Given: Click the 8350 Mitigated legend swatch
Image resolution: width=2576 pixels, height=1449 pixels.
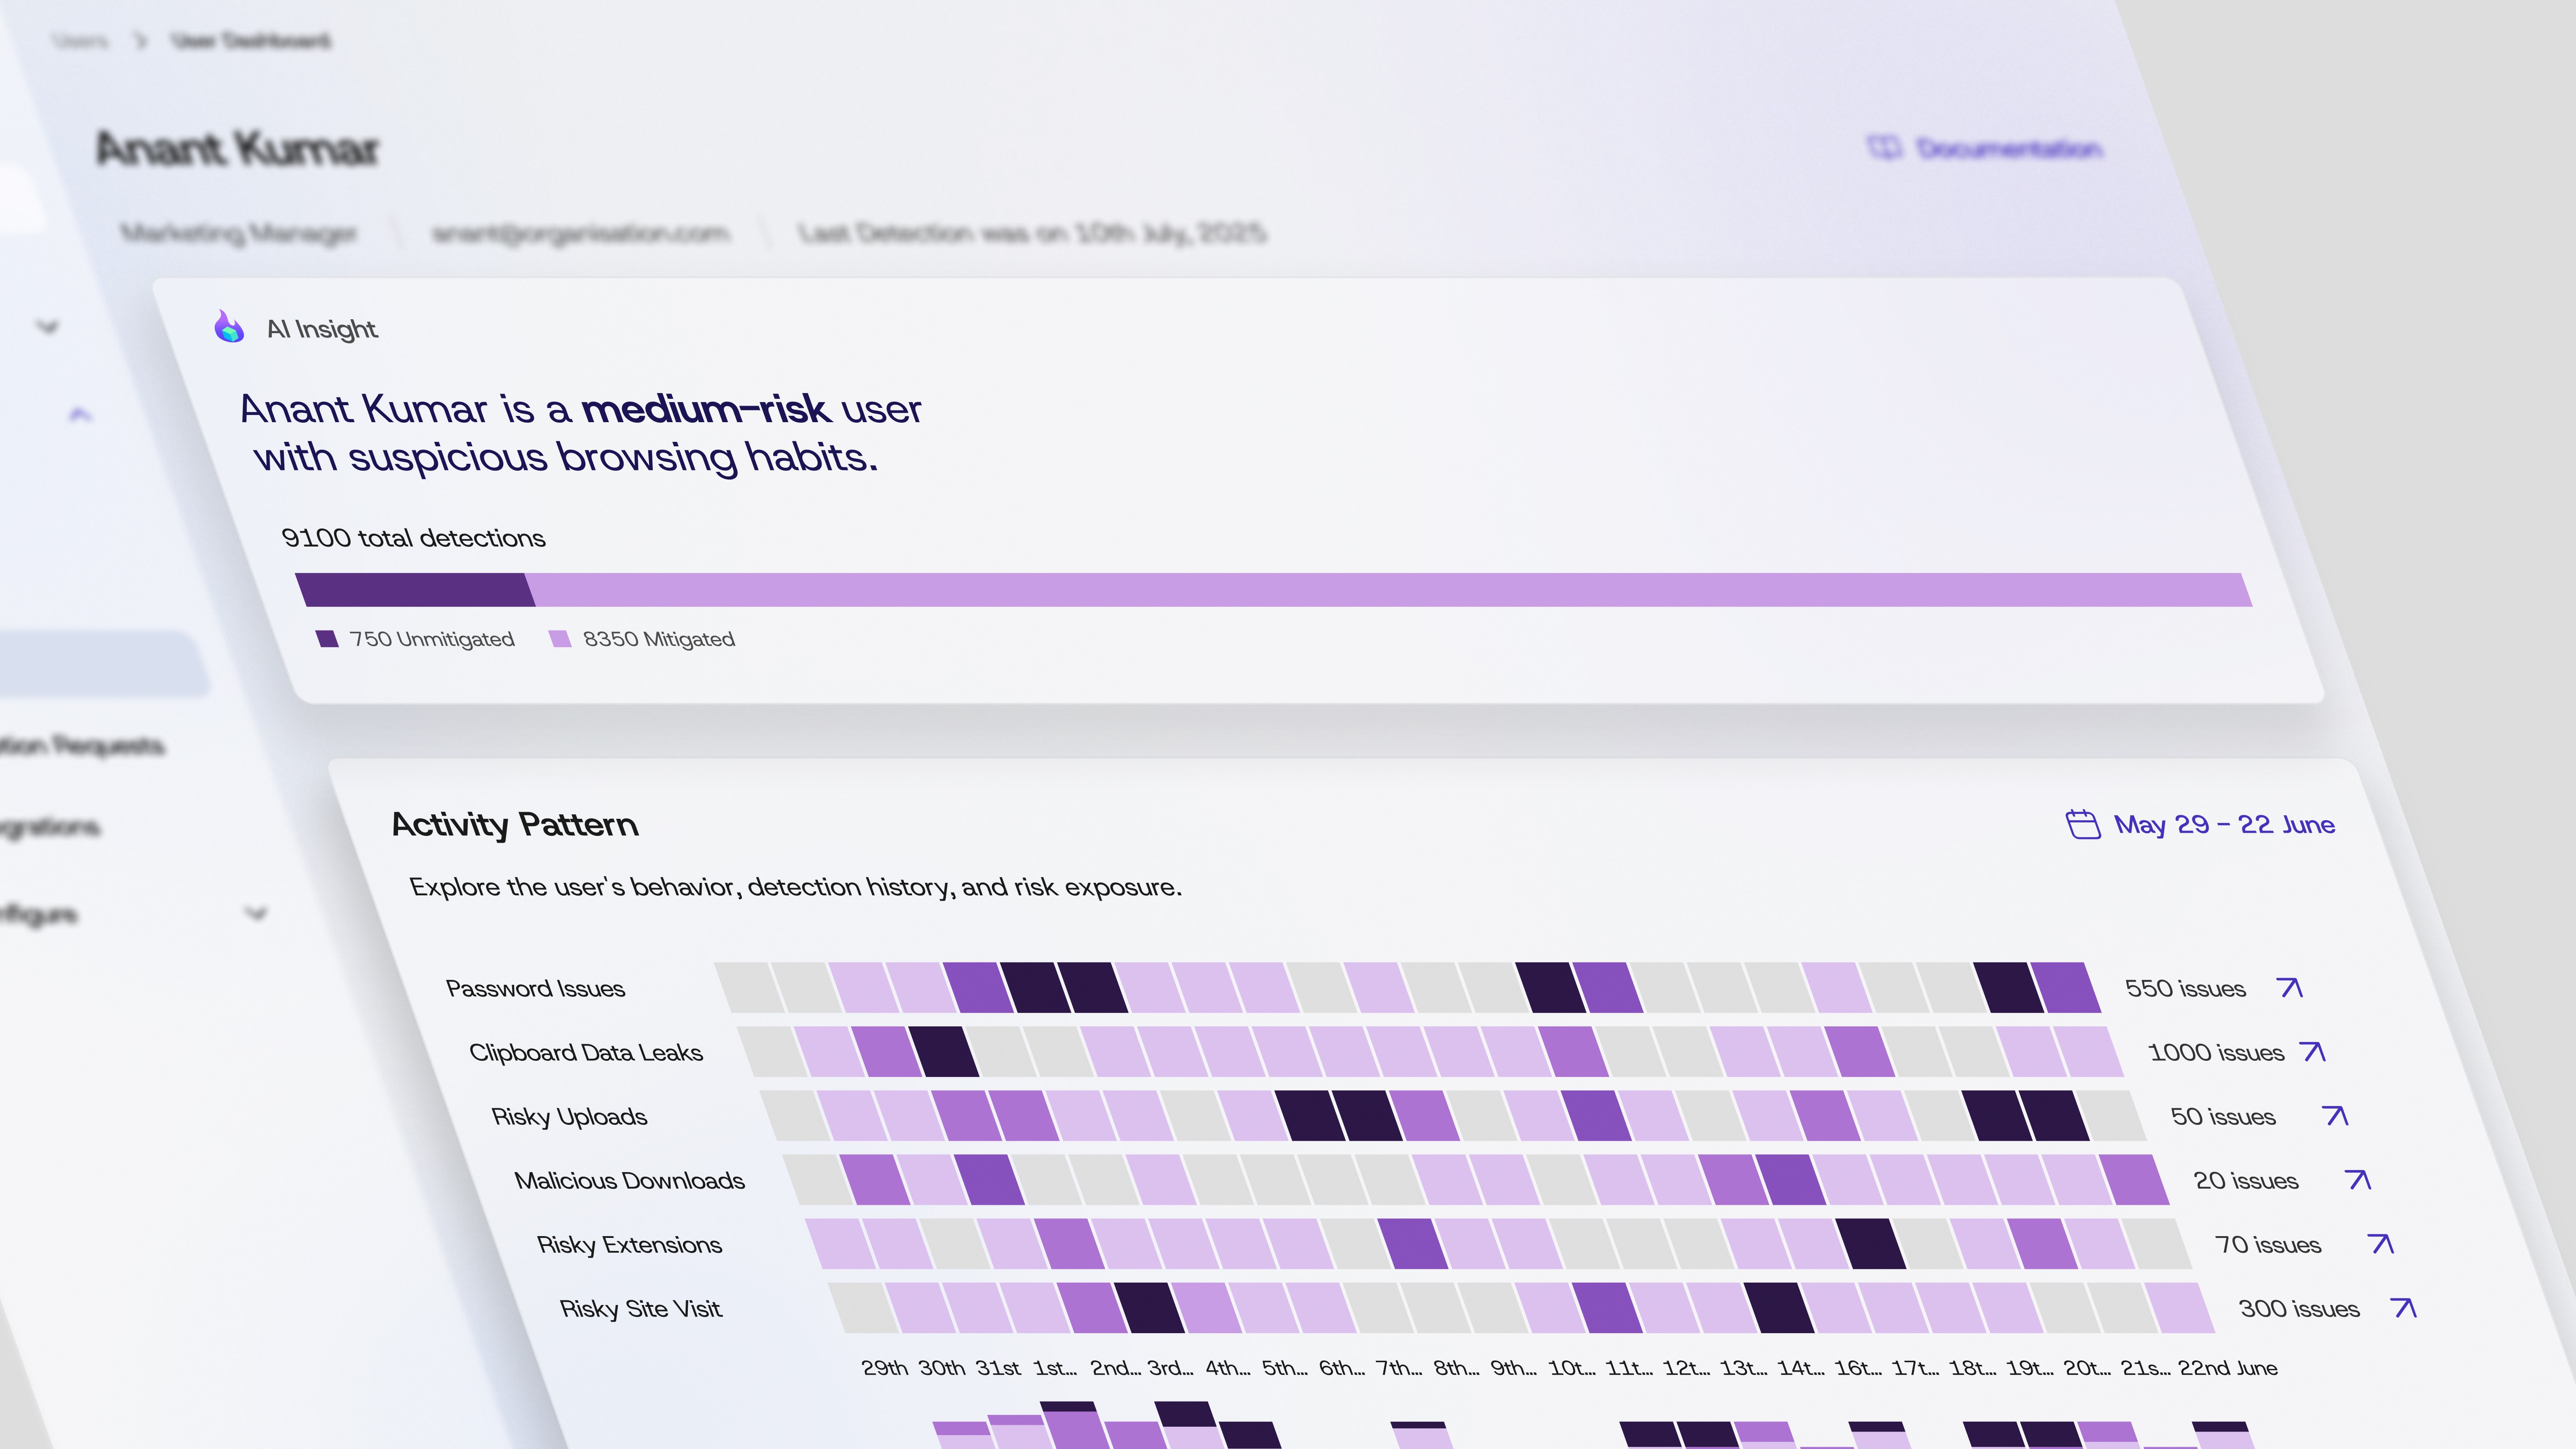Looking at the screenshot, I should click(560, 639).
